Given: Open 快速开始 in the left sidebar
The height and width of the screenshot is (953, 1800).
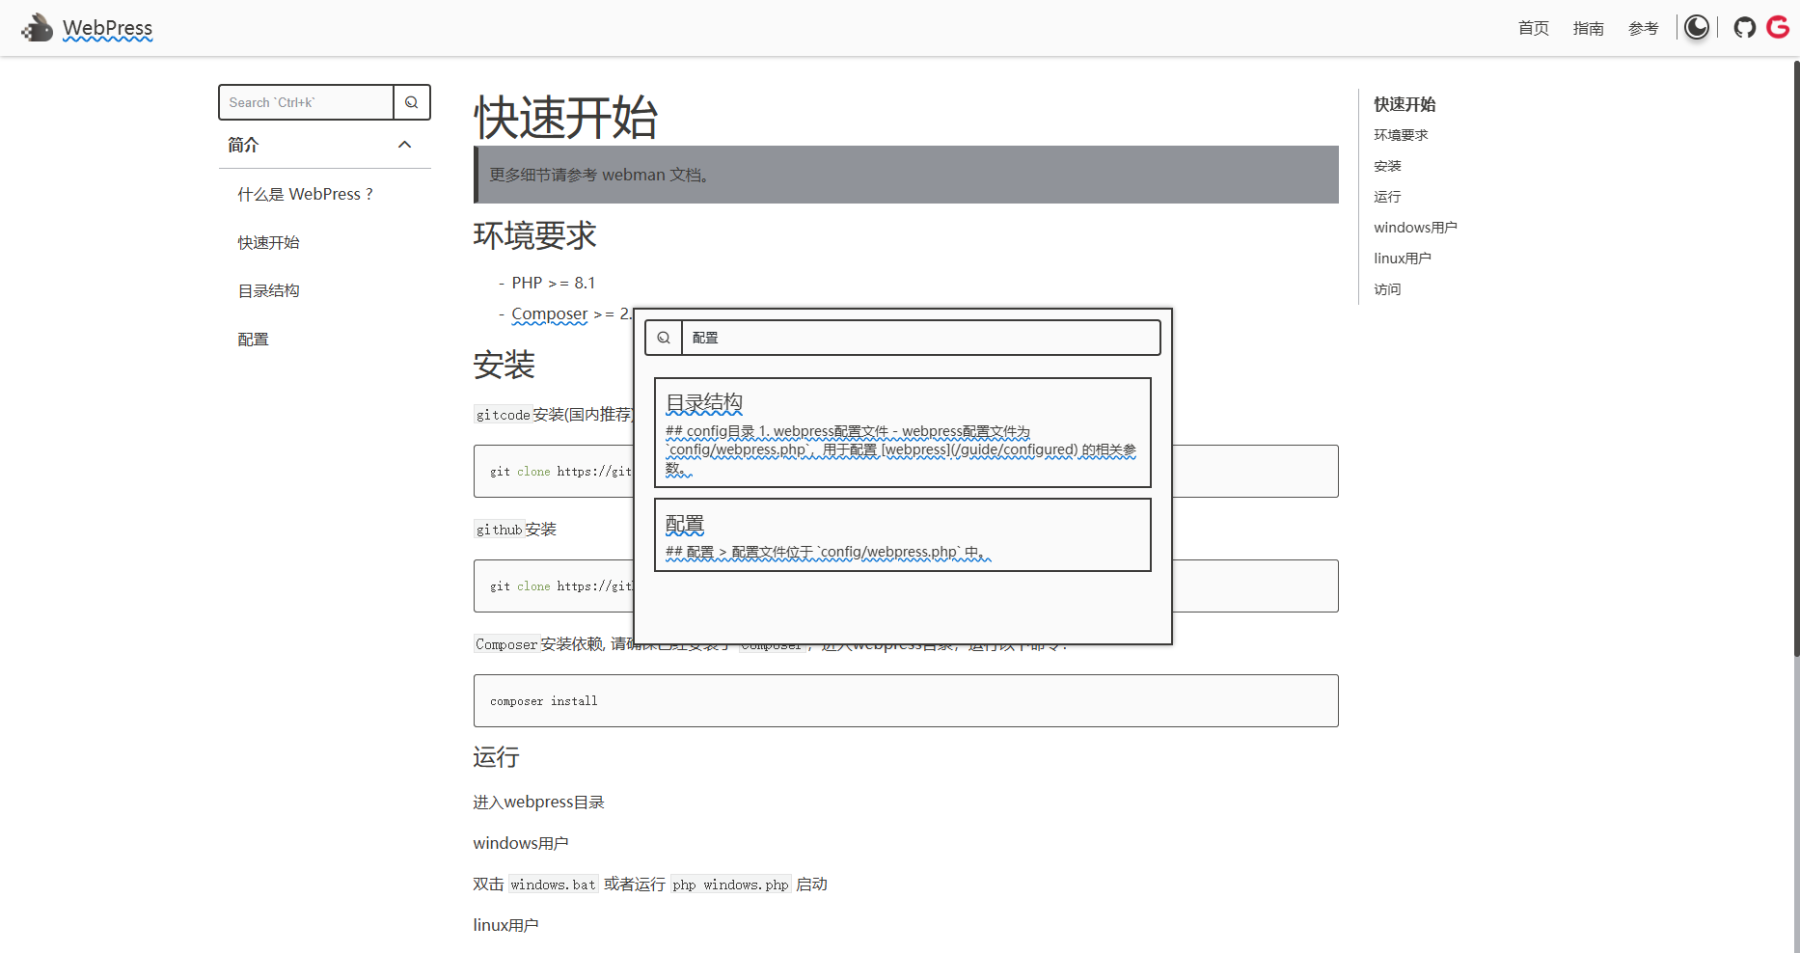Looking at the screenshot, I should coord(268,242).
